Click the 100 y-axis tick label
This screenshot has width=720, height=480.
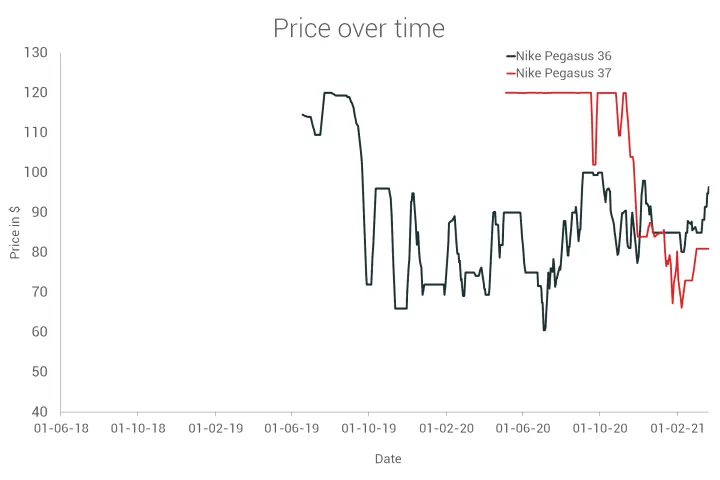[x=37, y=172]
